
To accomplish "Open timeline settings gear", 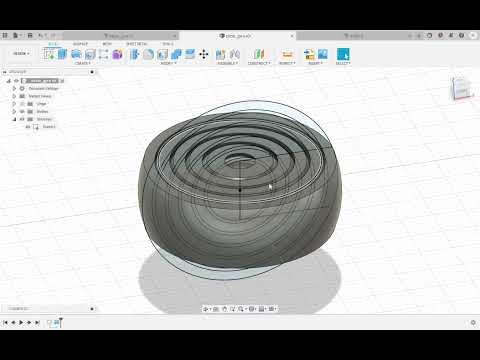I will pos(473,322).
